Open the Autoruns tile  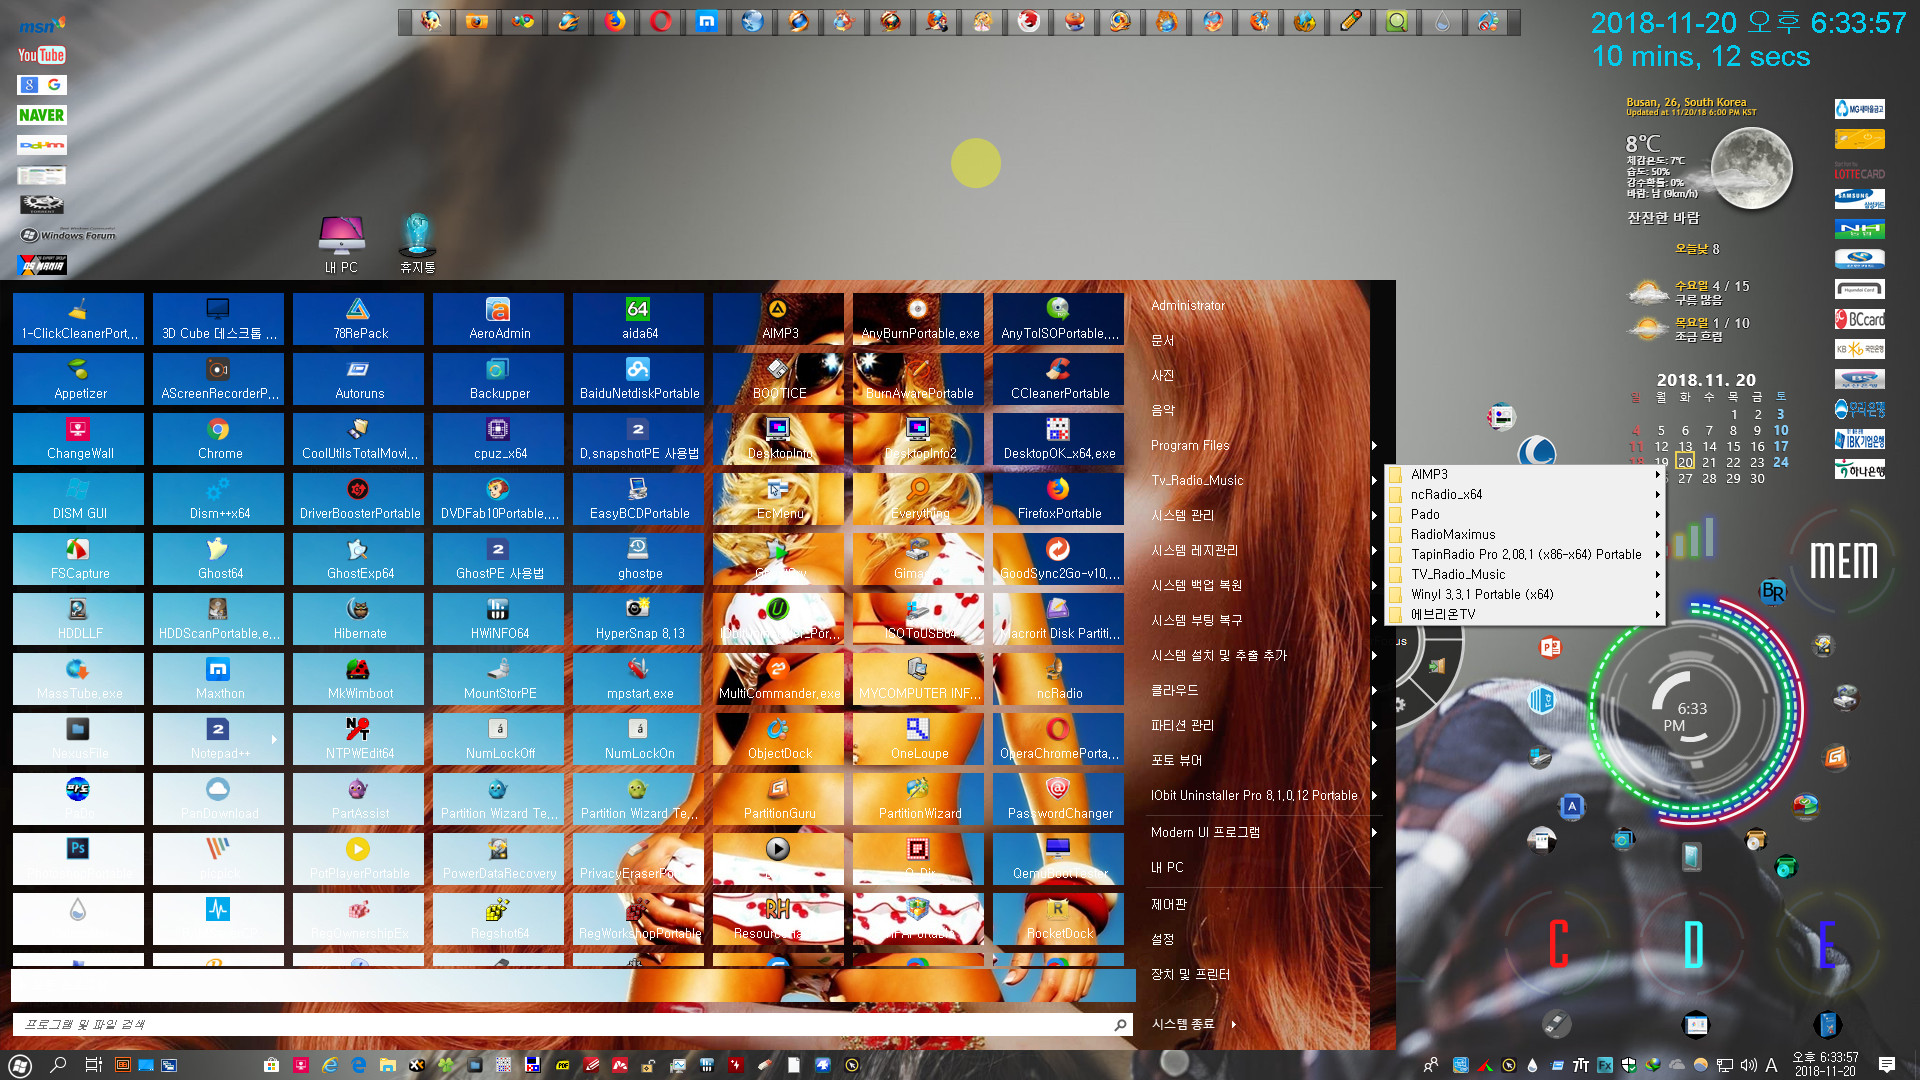359,379
